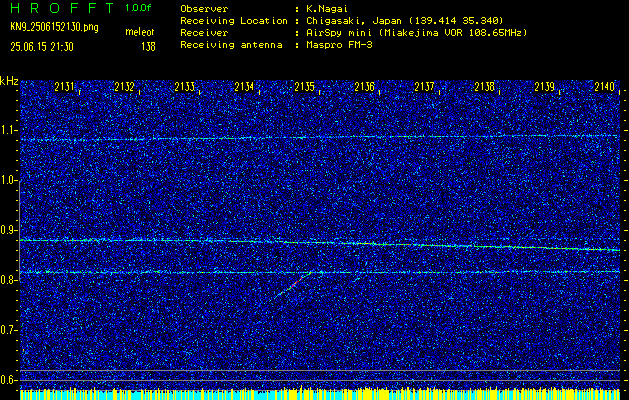Click the Receiving antenna field label
Viewport: 629px width, 400px height.
tap(231, 45)
